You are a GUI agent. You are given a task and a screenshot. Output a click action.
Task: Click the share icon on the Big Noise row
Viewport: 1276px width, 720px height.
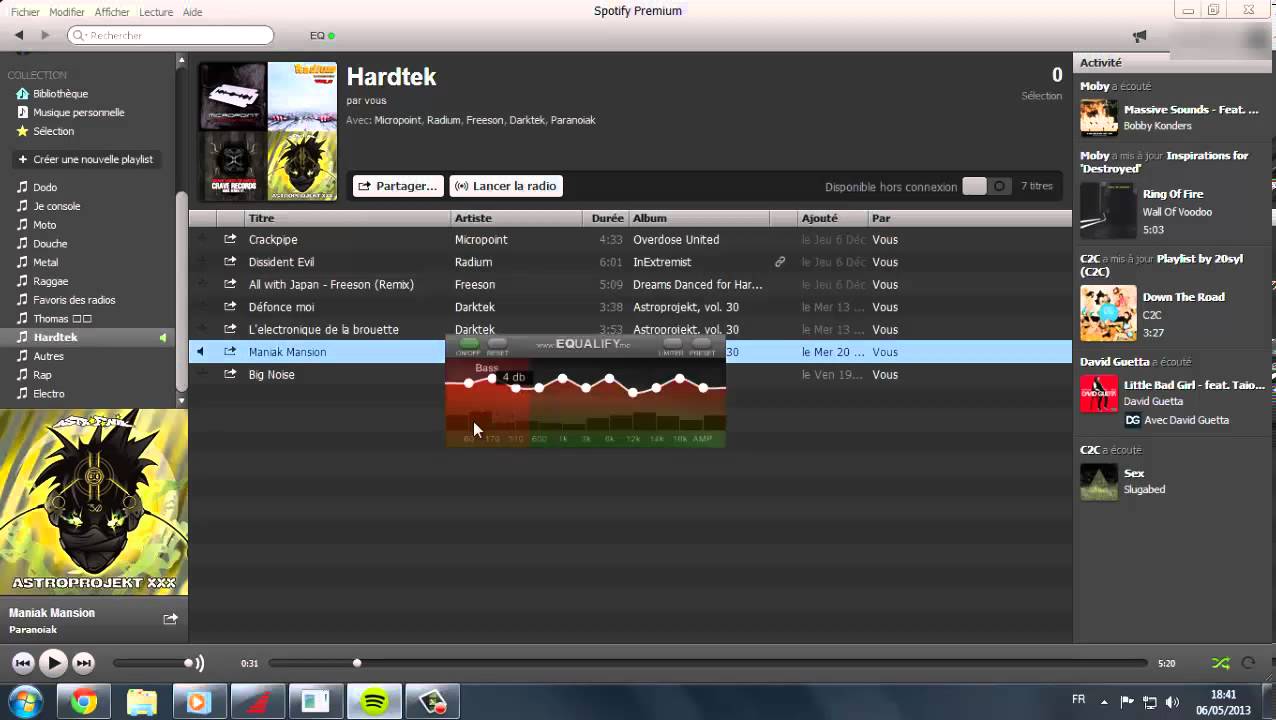230,374
